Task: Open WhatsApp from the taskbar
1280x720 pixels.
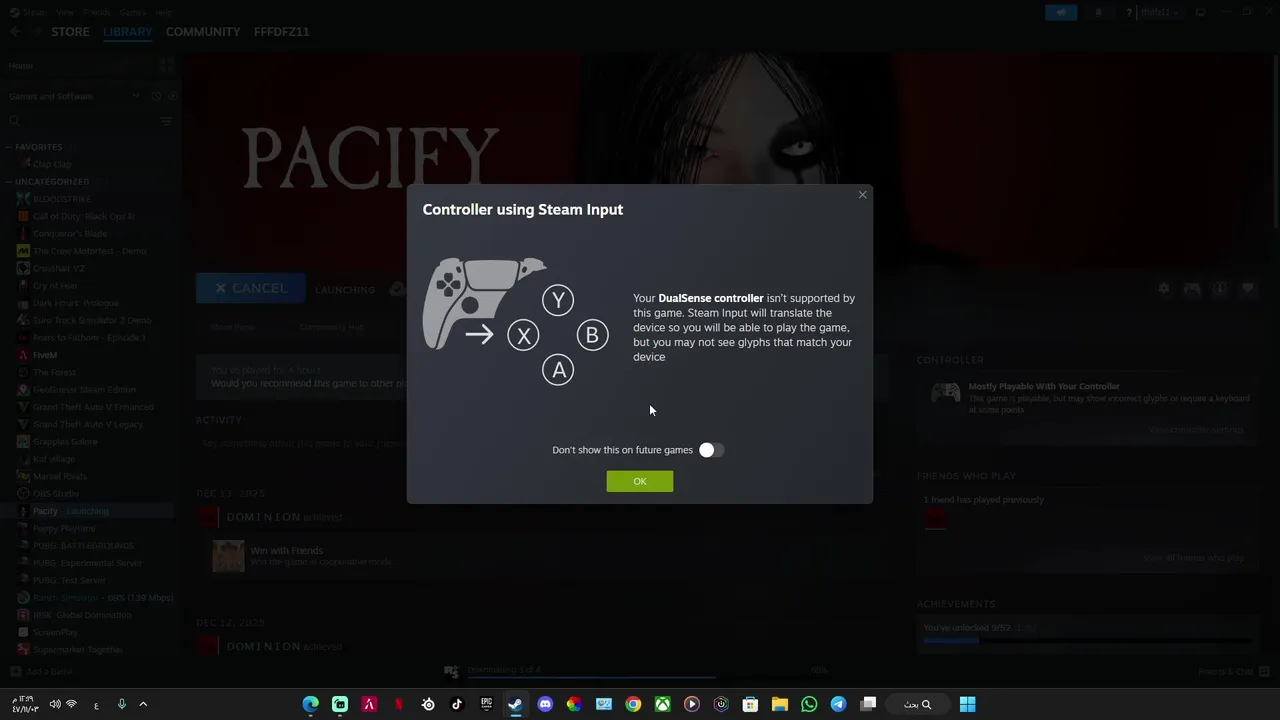Action: pyautogui.click(x=809, y=704)
